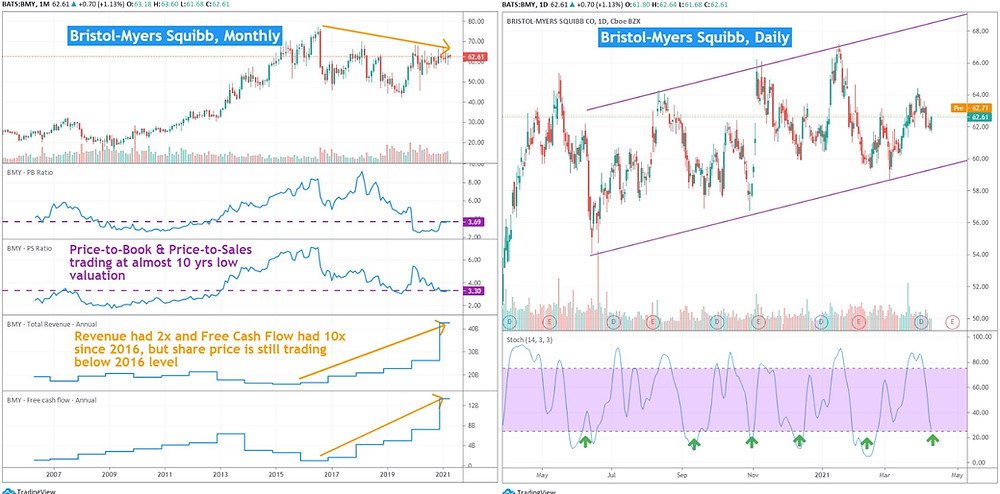Click the green 62.61 price label on the daily chart
The height and width of the screenshot is (494, 1000).
979,117
